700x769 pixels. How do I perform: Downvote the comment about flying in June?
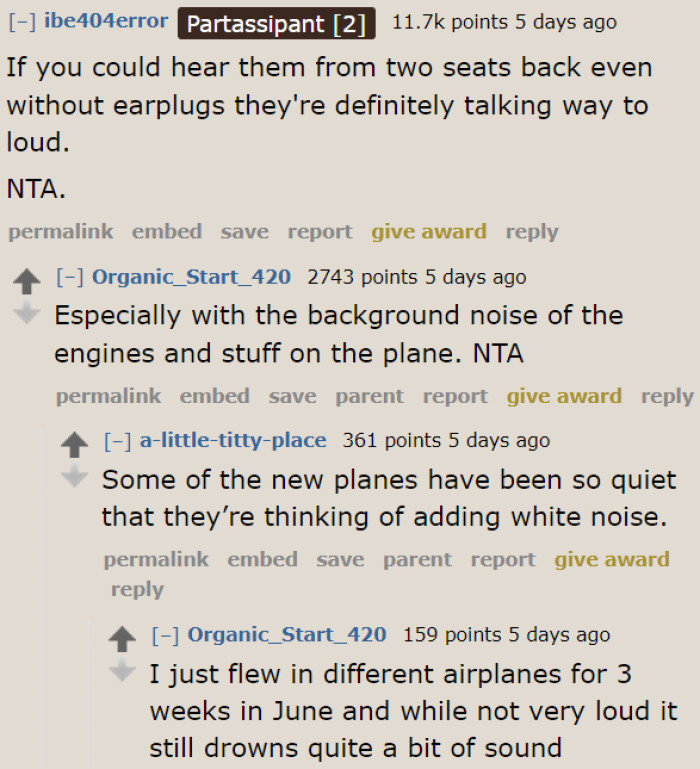pos(123,671)
